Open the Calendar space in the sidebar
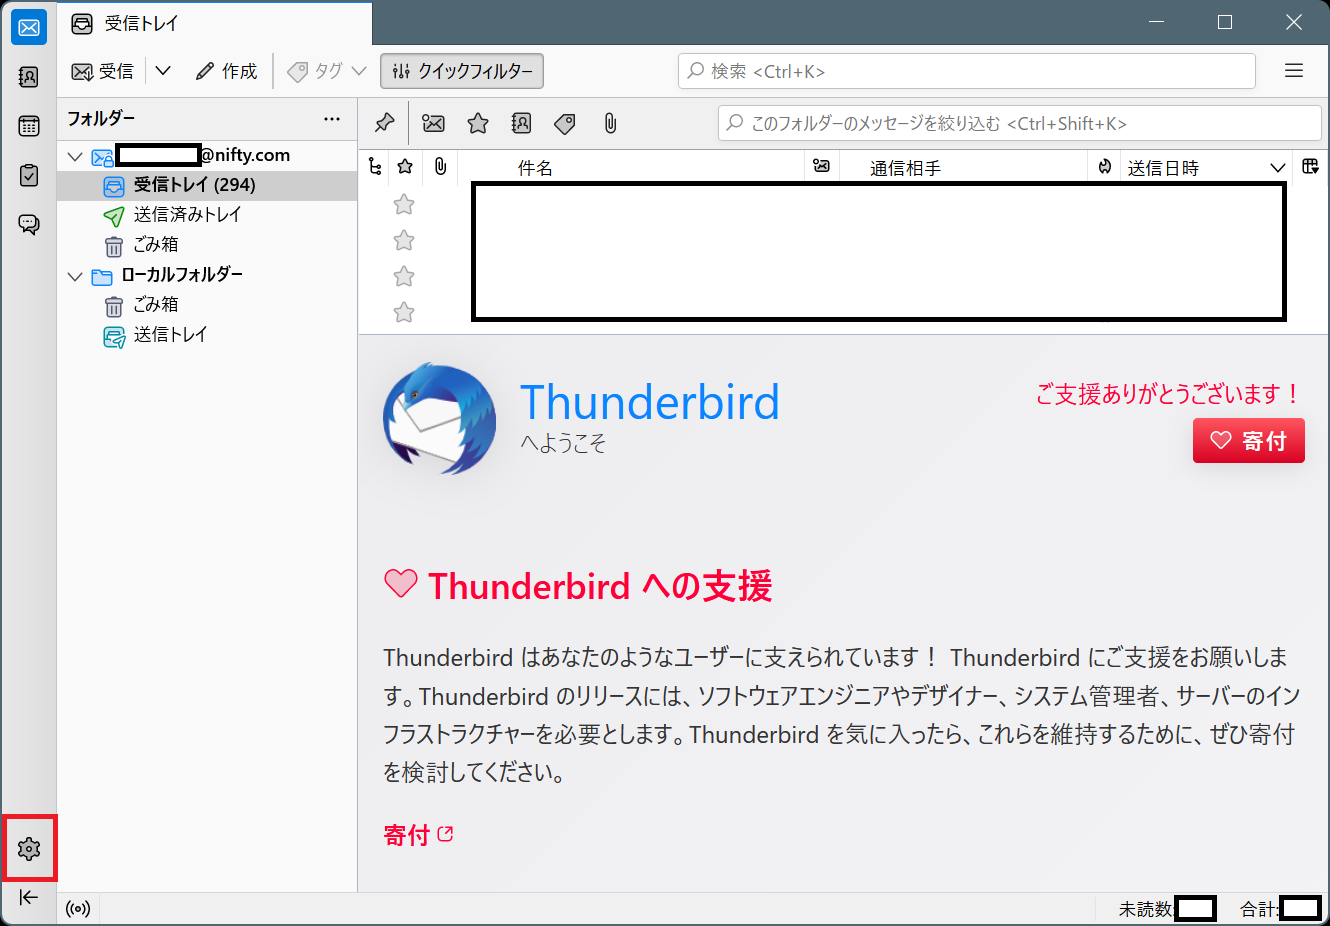Screen dimensions: 1330x926 29,126
